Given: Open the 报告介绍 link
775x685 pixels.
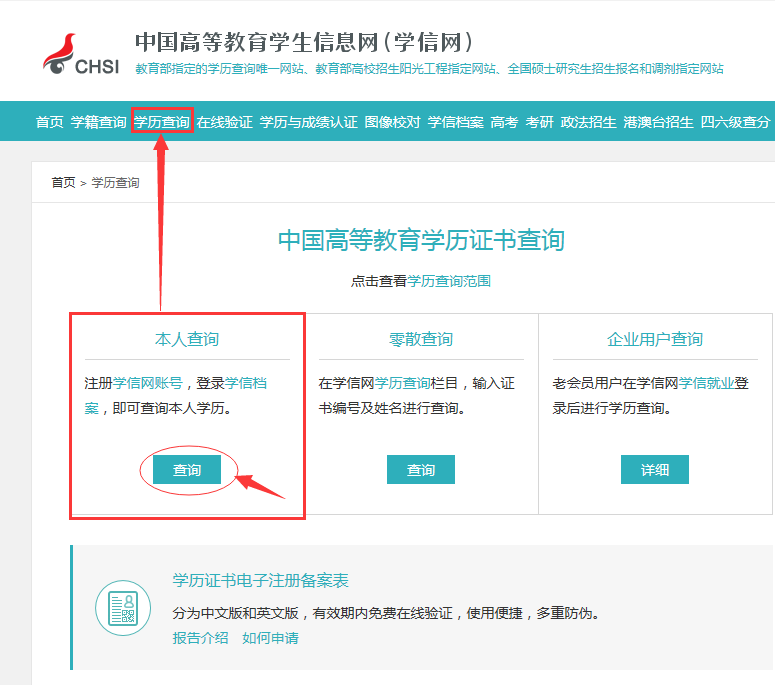Looking at the screenshot, I should pos(200,638).
